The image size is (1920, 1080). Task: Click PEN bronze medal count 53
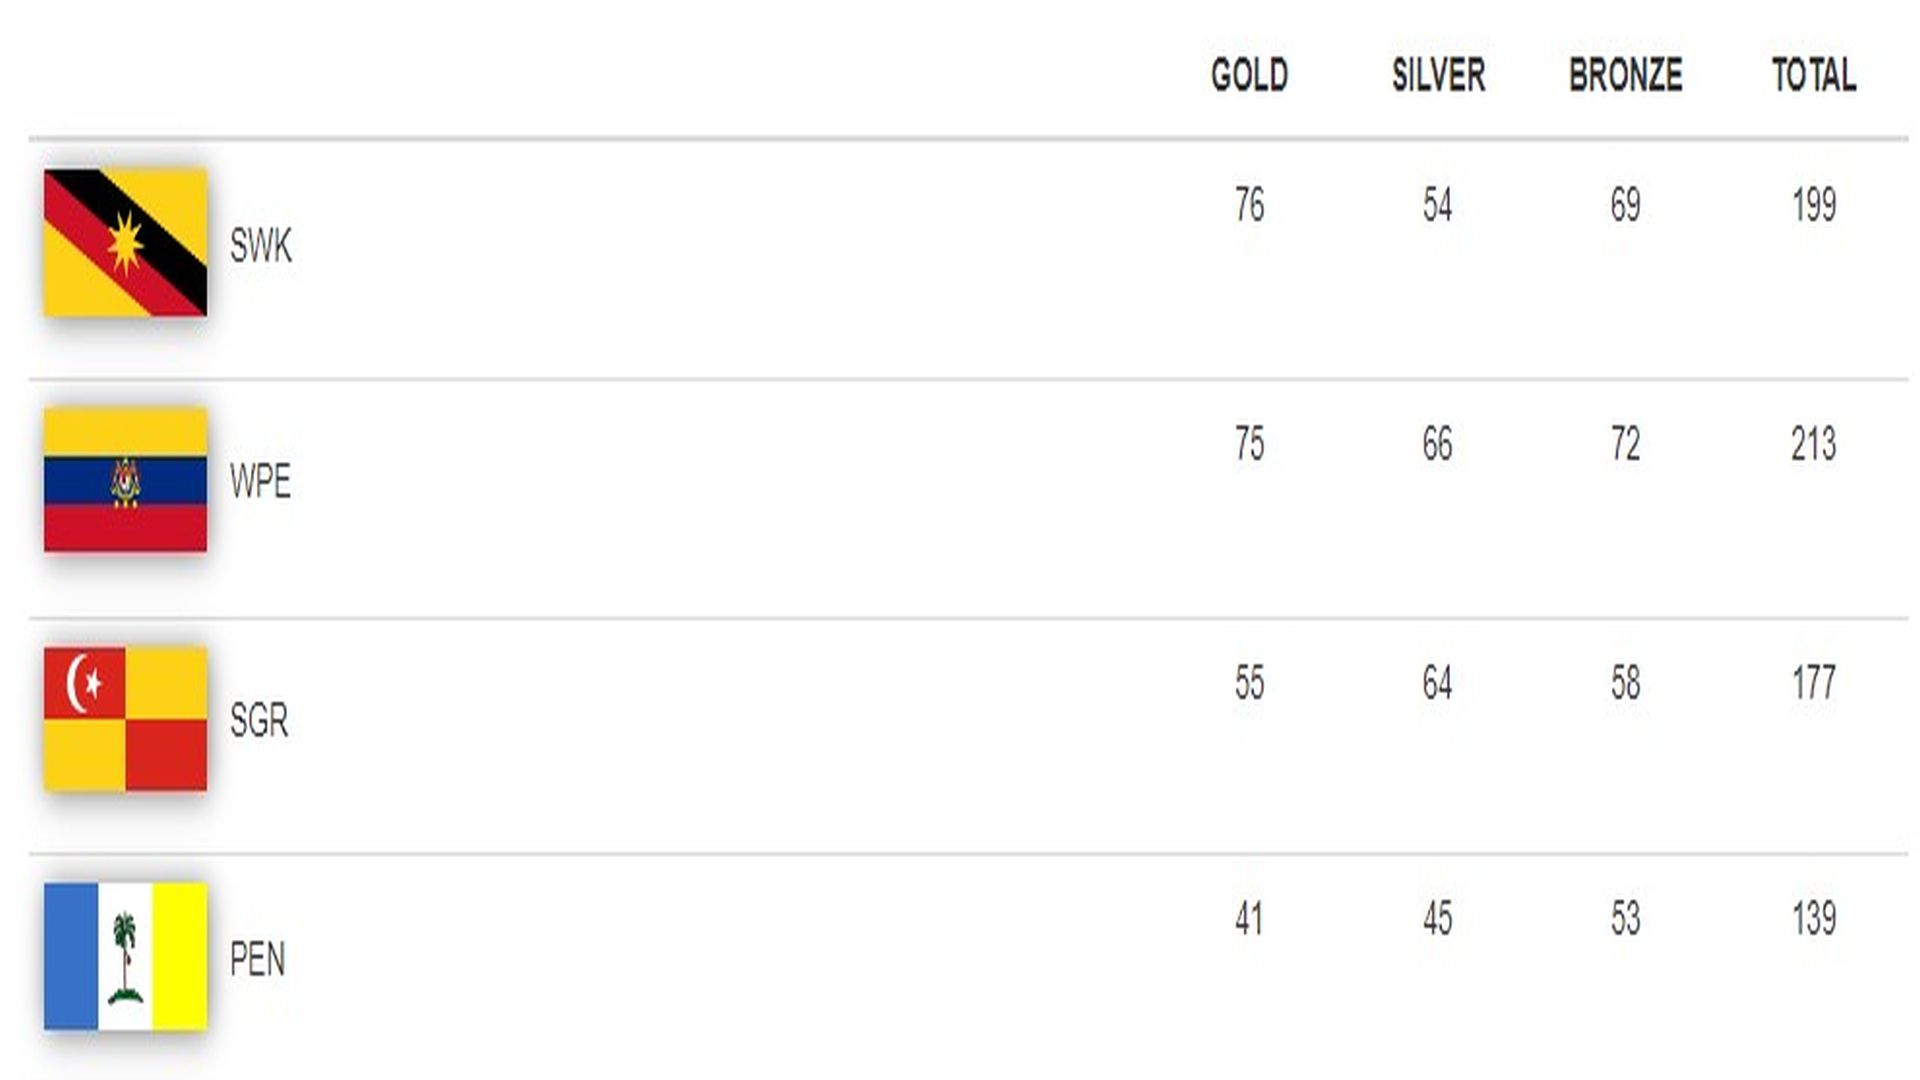point(1625,918)
